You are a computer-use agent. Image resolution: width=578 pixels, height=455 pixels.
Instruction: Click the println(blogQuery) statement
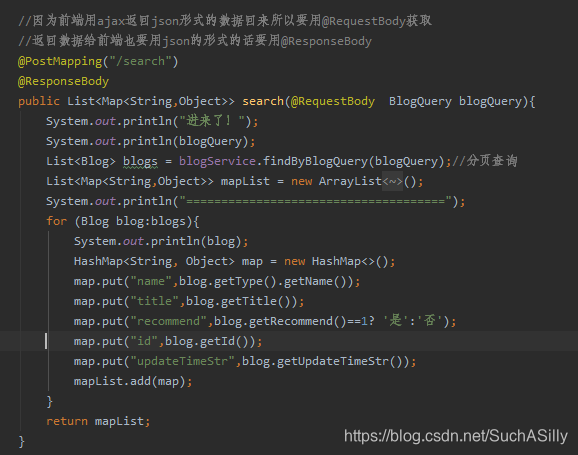coord(150,141)
